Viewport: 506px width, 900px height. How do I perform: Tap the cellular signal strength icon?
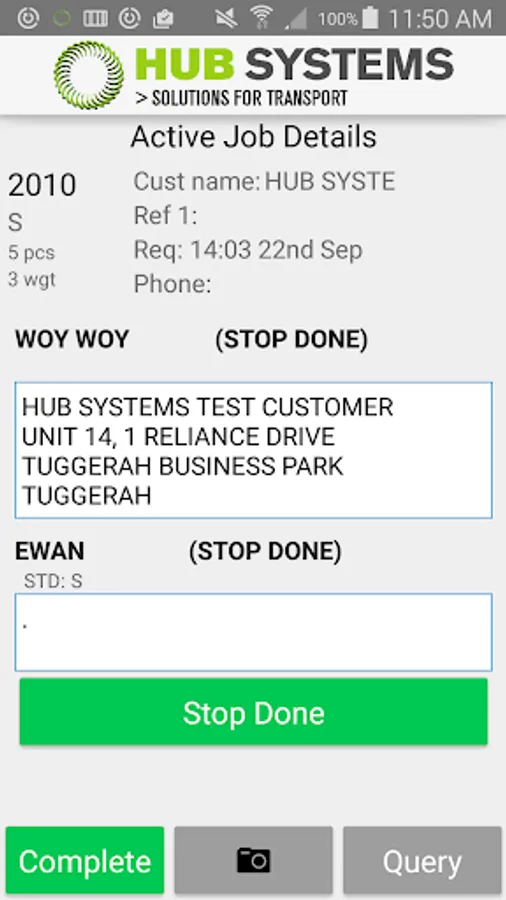296,19
